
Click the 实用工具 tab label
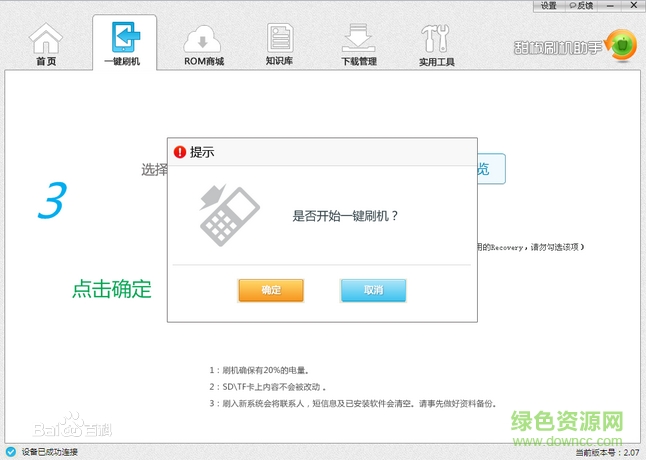437,62
